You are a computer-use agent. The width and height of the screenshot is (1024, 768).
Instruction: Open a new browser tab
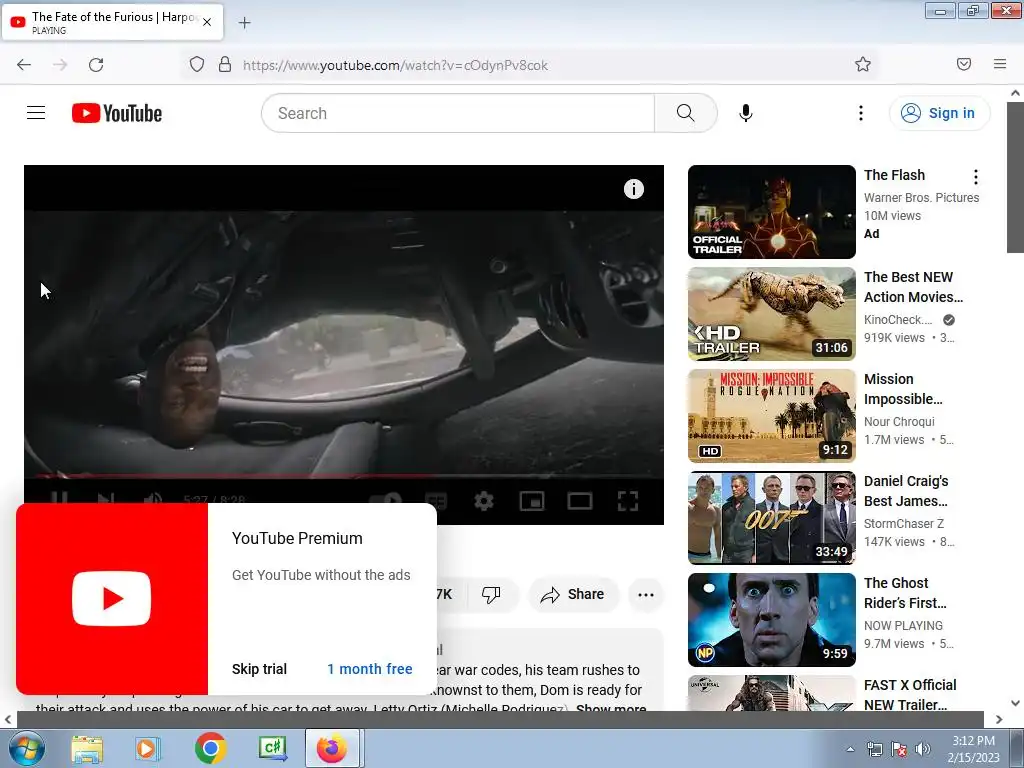coord(244,23)
